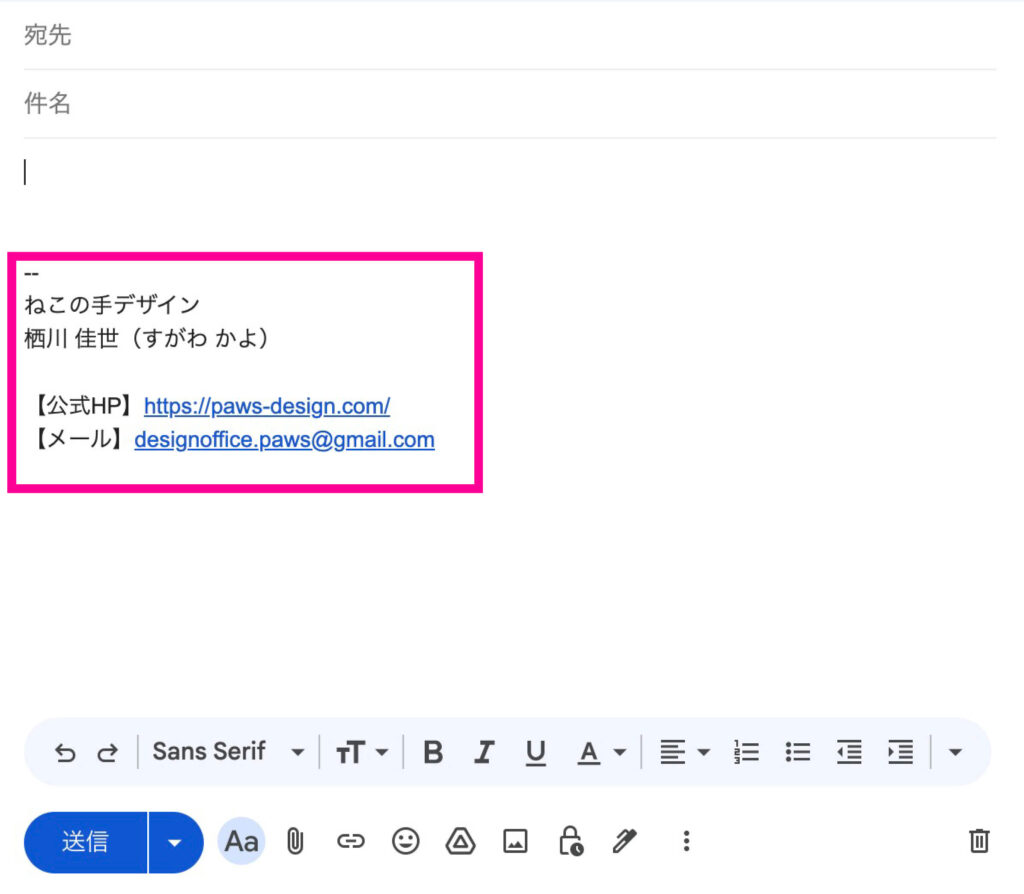
Task: Insert a link using chain icon
Action: pos(350,841)
